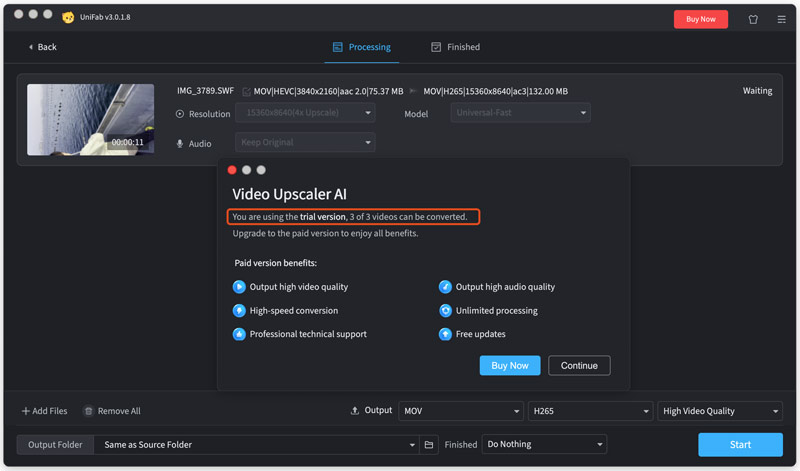Click the red Buy Now button in title bar
Screen dimensions: 800x471
coord(701,19)
